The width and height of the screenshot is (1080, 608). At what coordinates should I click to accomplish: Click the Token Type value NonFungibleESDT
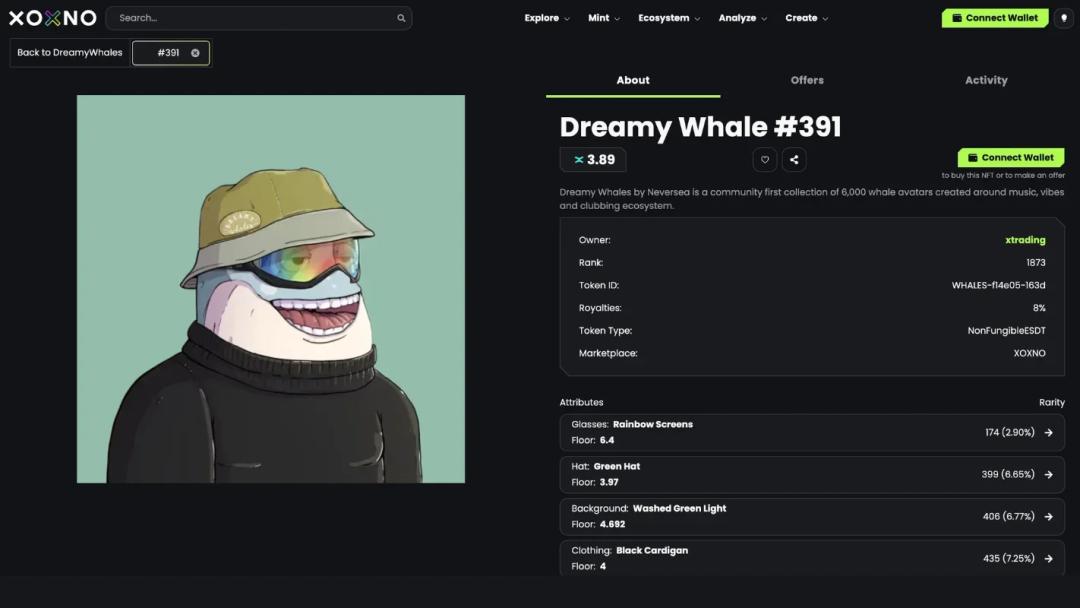pos(1006,331)
